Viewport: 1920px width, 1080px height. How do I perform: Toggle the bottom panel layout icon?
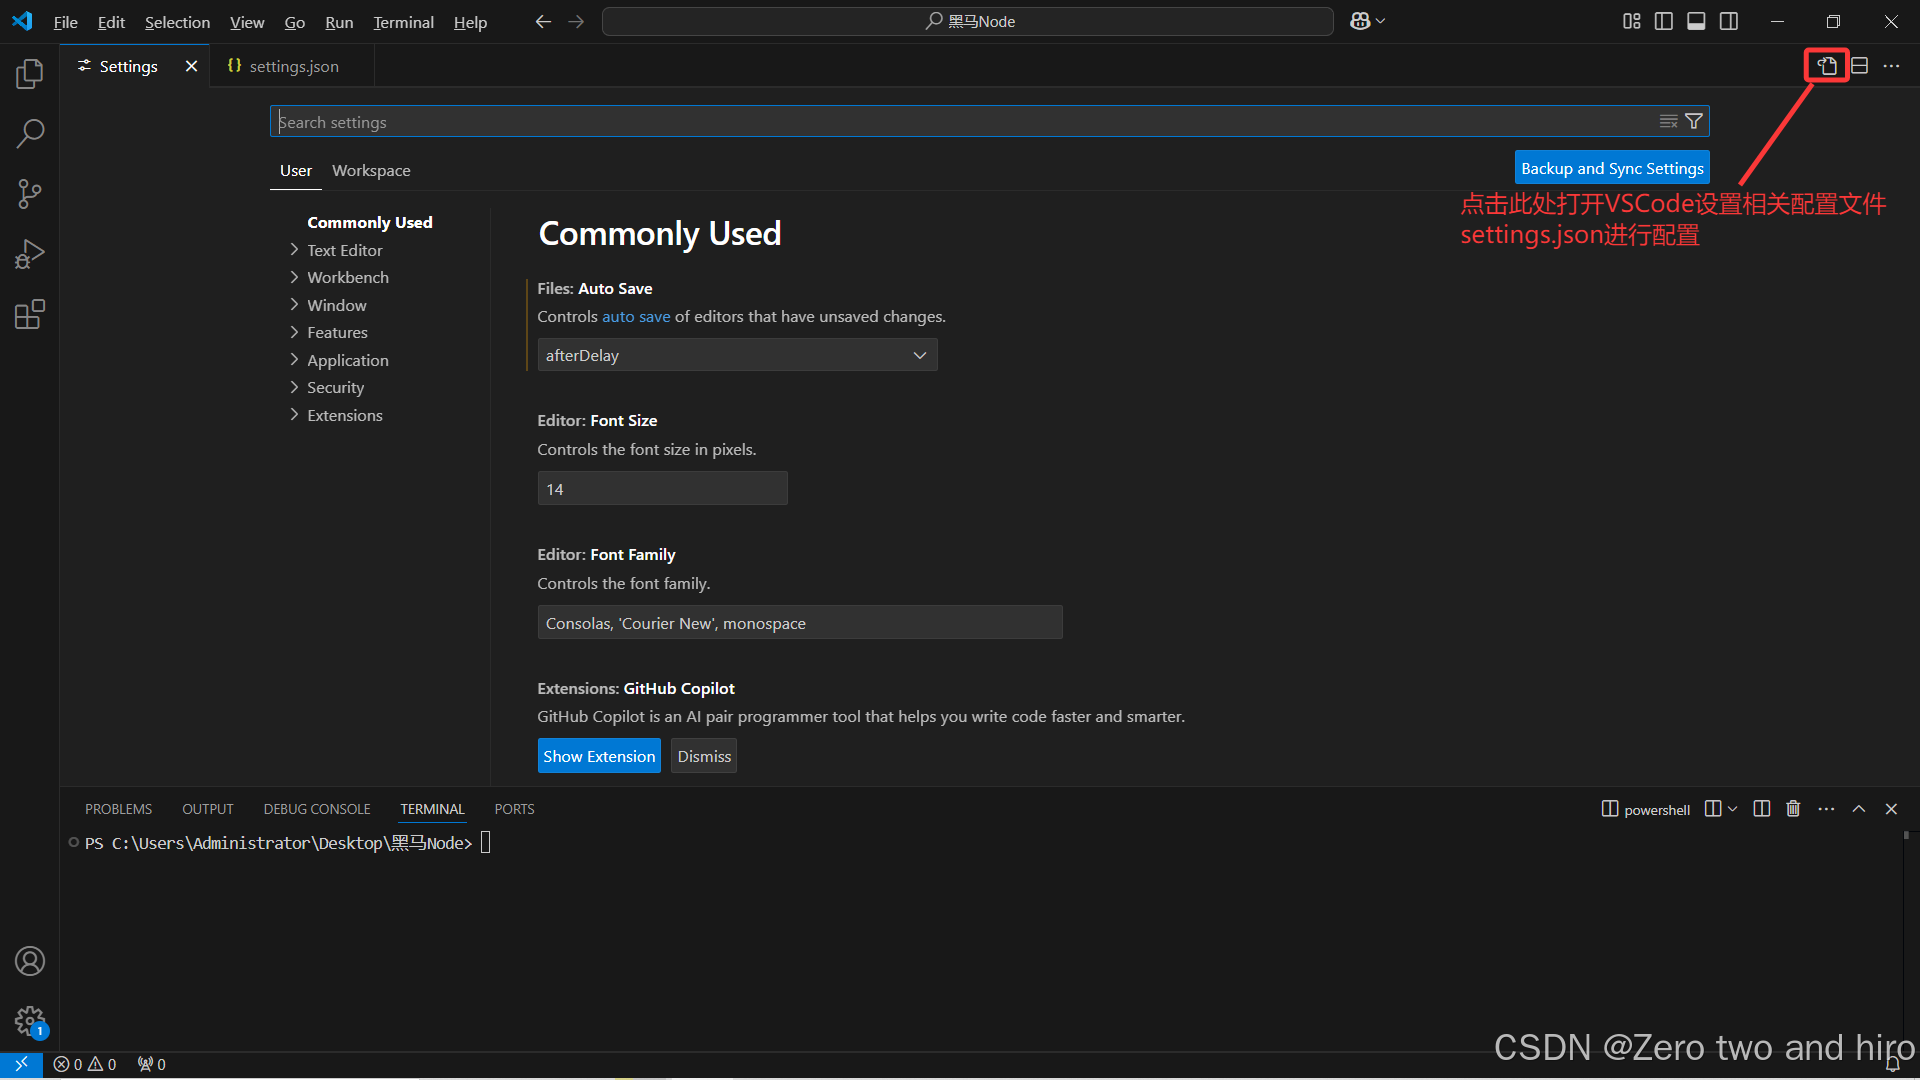coord(1696,21)
